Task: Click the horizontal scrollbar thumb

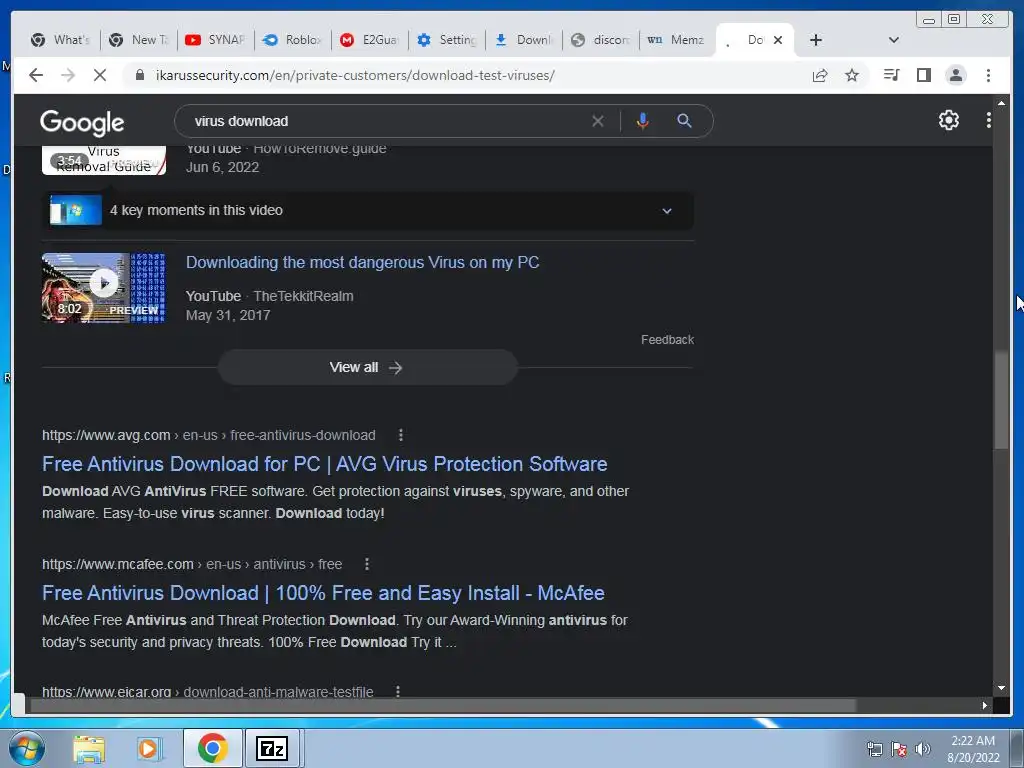Action: point(443,705)
